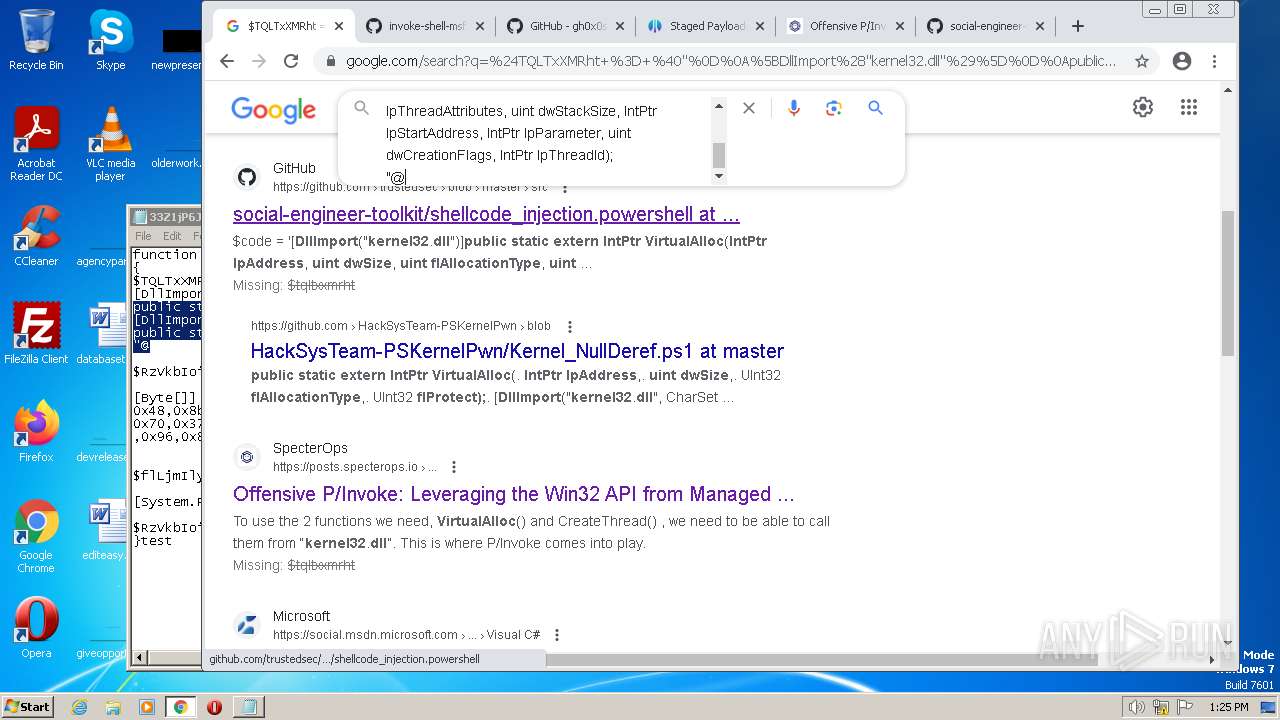Open Google quick settings gear

click(x=1143, y=107)
